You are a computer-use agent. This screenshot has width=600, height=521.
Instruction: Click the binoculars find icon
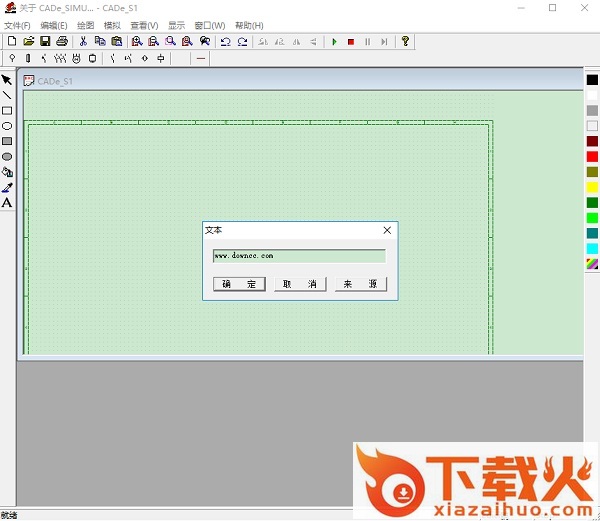click(205, 41)
